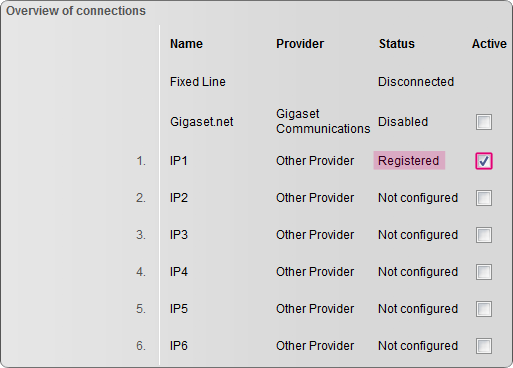Click the Gigaset Communications provider text
The height and width of the screenshot is (368, 513).
point(323,121)
